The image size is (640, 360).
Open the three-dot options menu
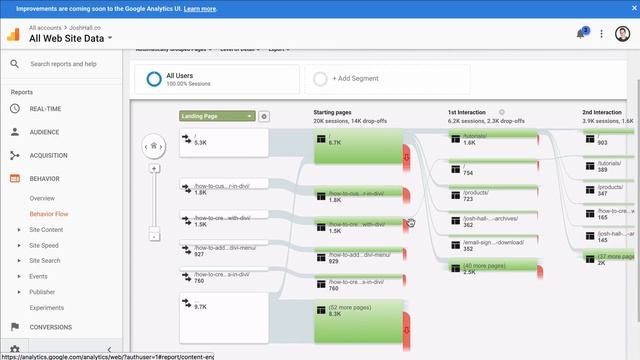601,34
